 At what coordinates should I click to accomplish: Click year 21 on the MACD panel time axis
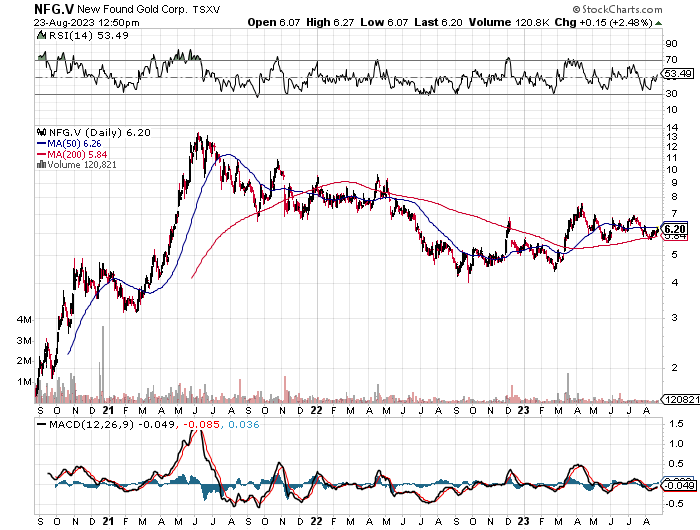point(108,521)
